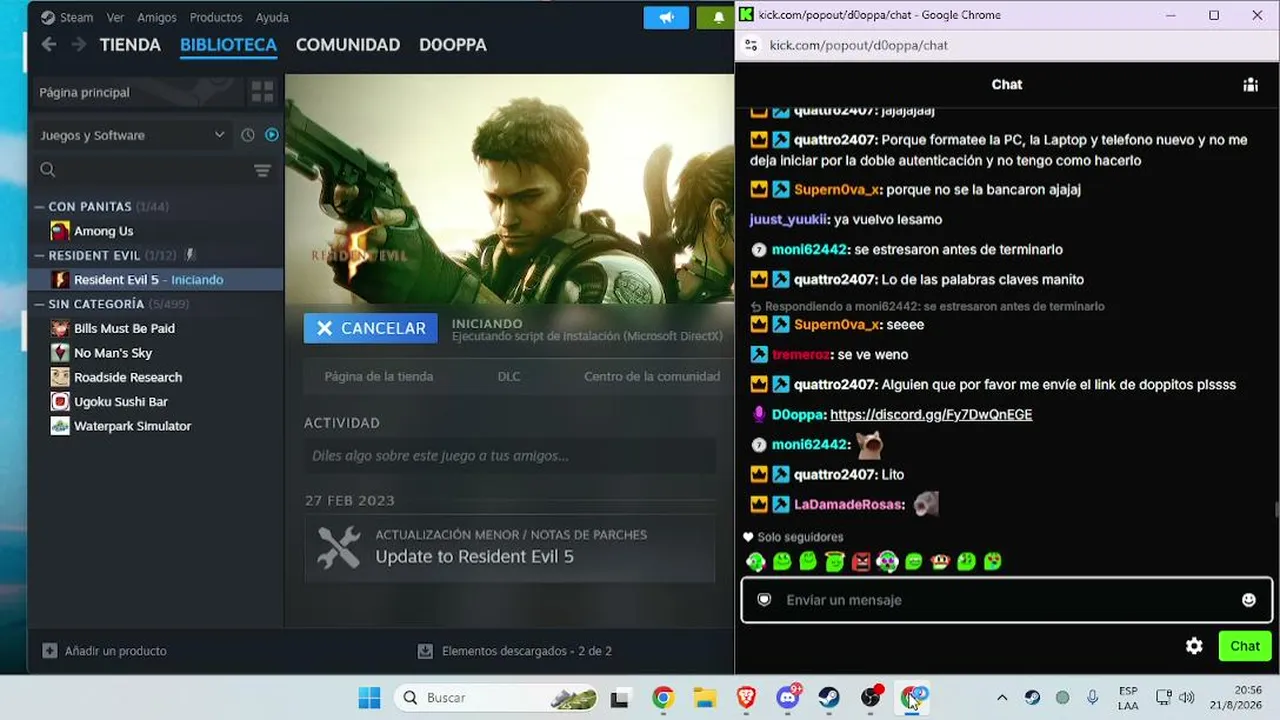
Task: Select Among Us game icon in library
Action: coord(60,231)
